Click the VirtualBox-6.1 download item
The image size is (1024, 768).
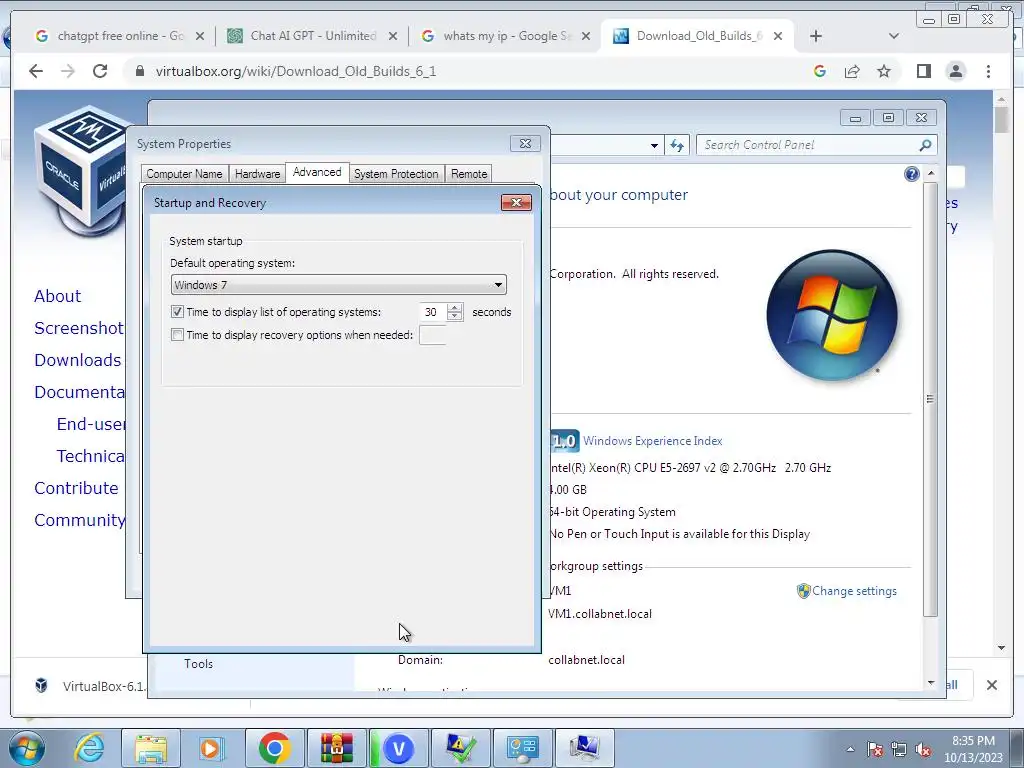point(91,686)
